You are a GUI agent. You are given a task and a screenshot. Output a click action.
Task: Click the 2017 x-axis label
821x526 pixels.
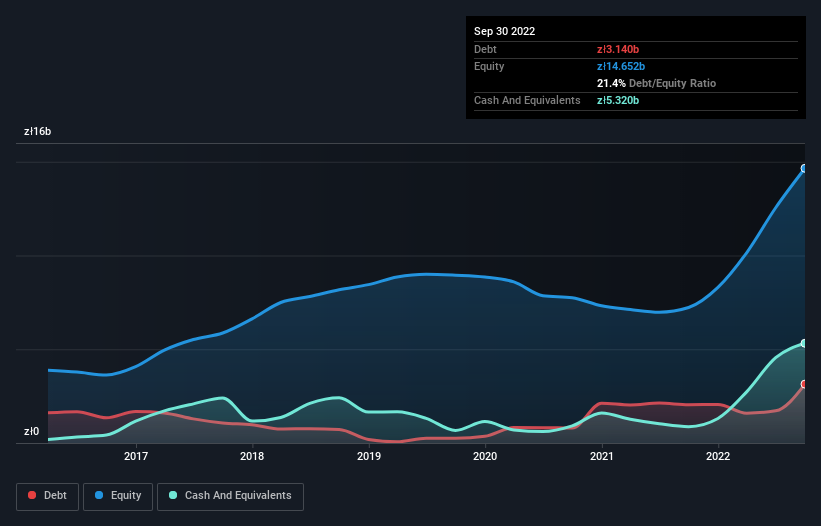(136, 456)
